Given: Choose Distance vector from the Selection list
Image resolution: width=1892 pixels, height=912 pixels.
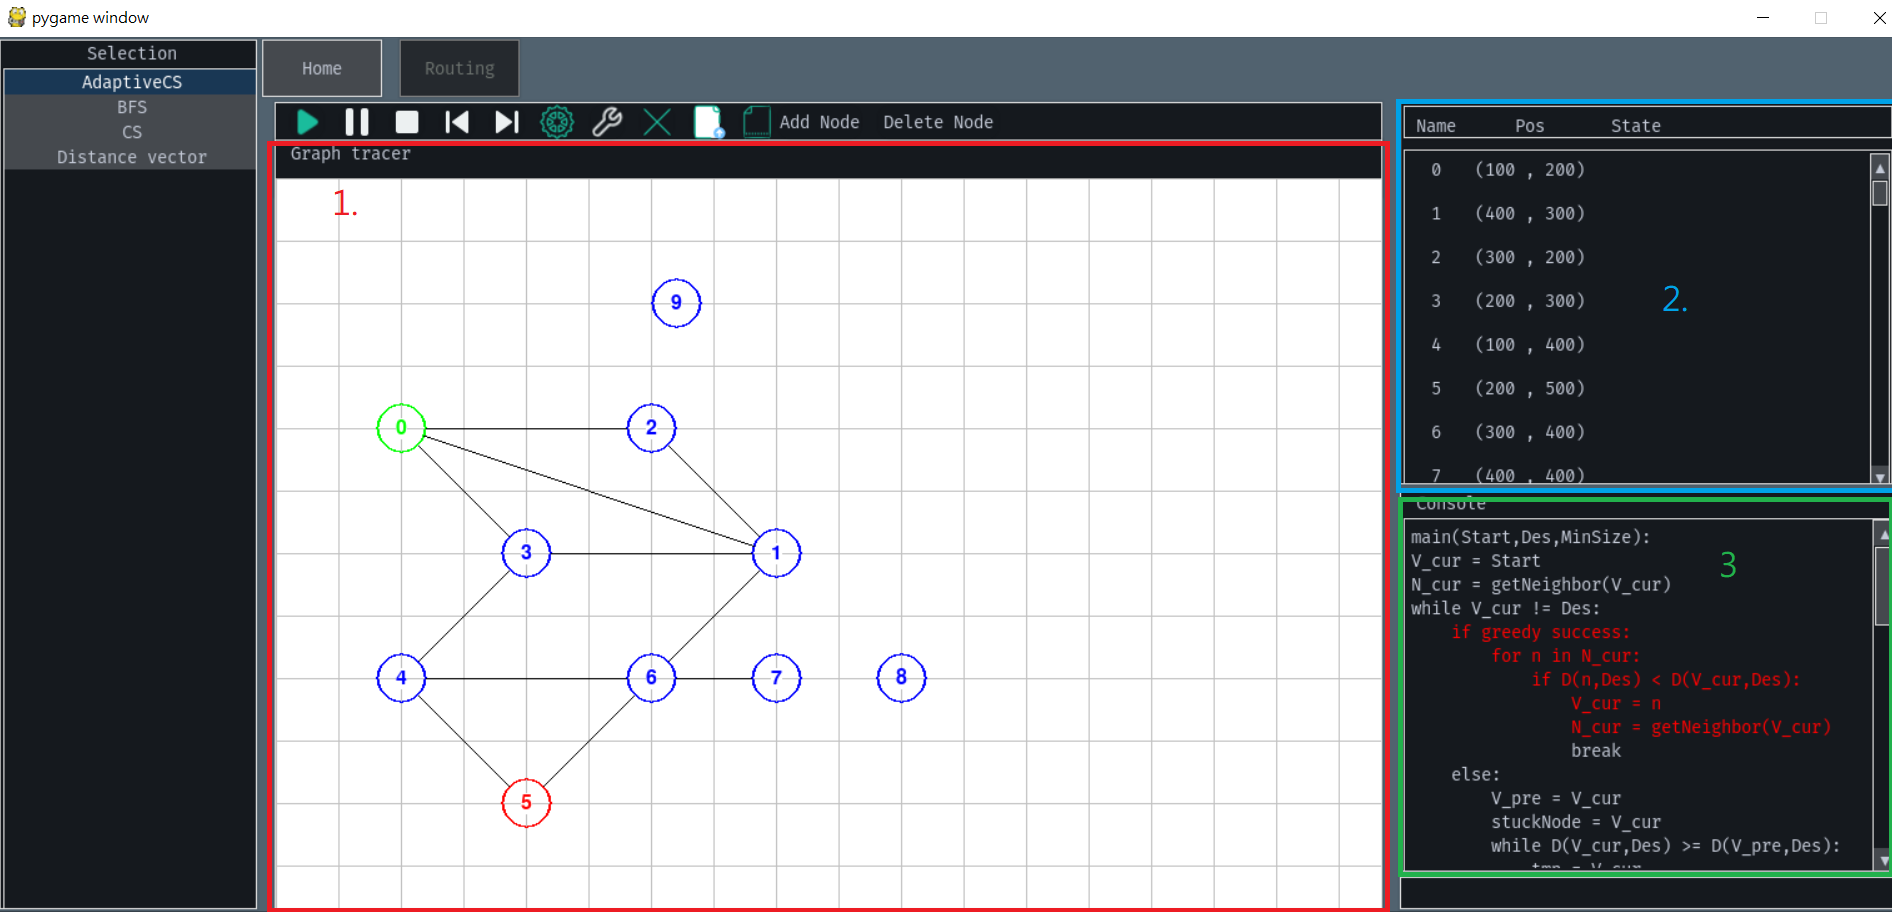Looking at the screenshot, I should 131,157.
